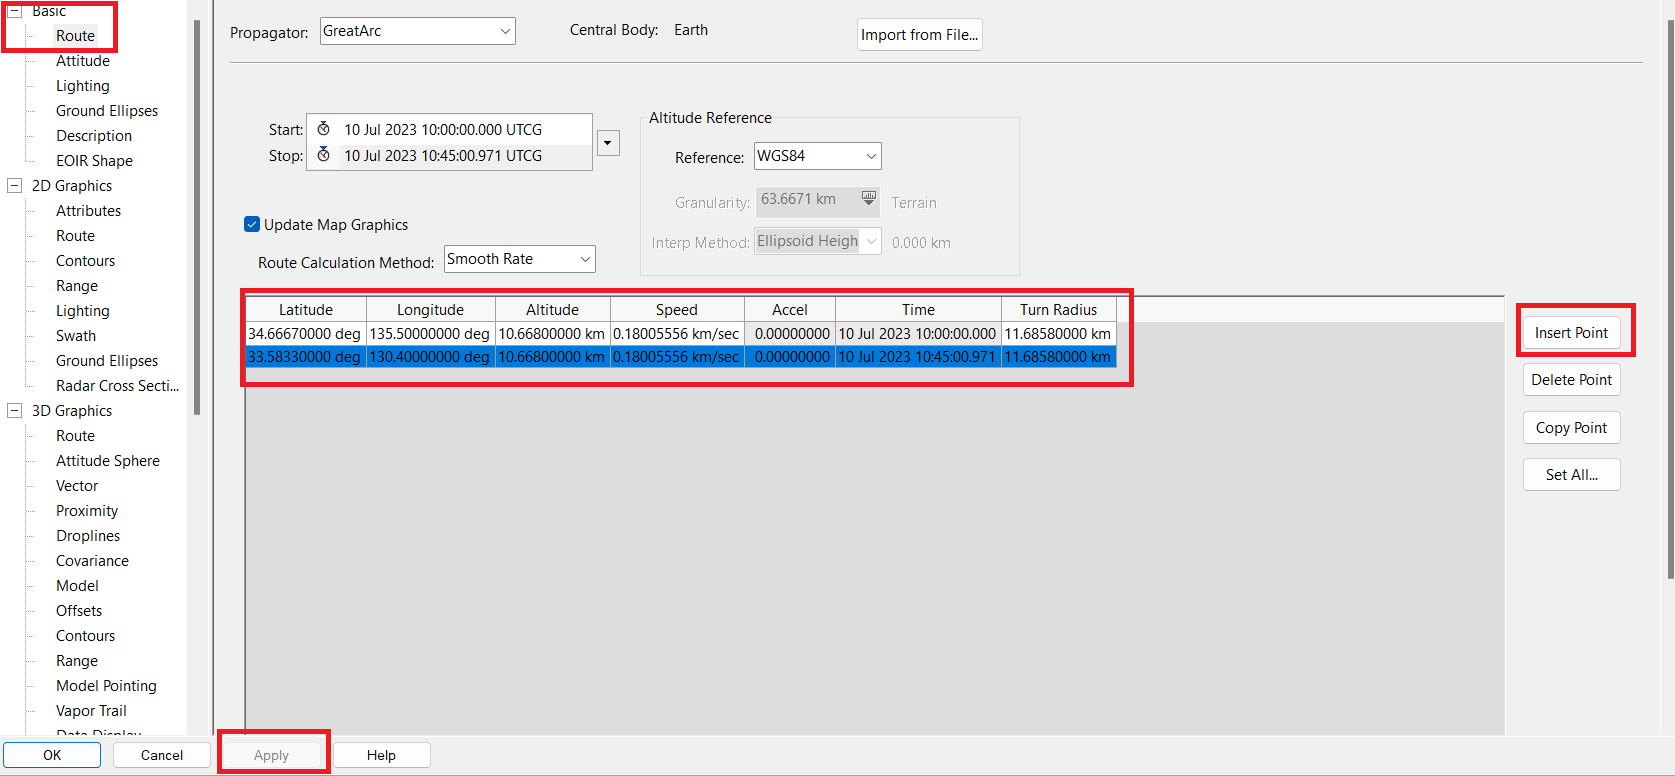
Task: Select Radar Cross Section item
Action: (118, 386)
